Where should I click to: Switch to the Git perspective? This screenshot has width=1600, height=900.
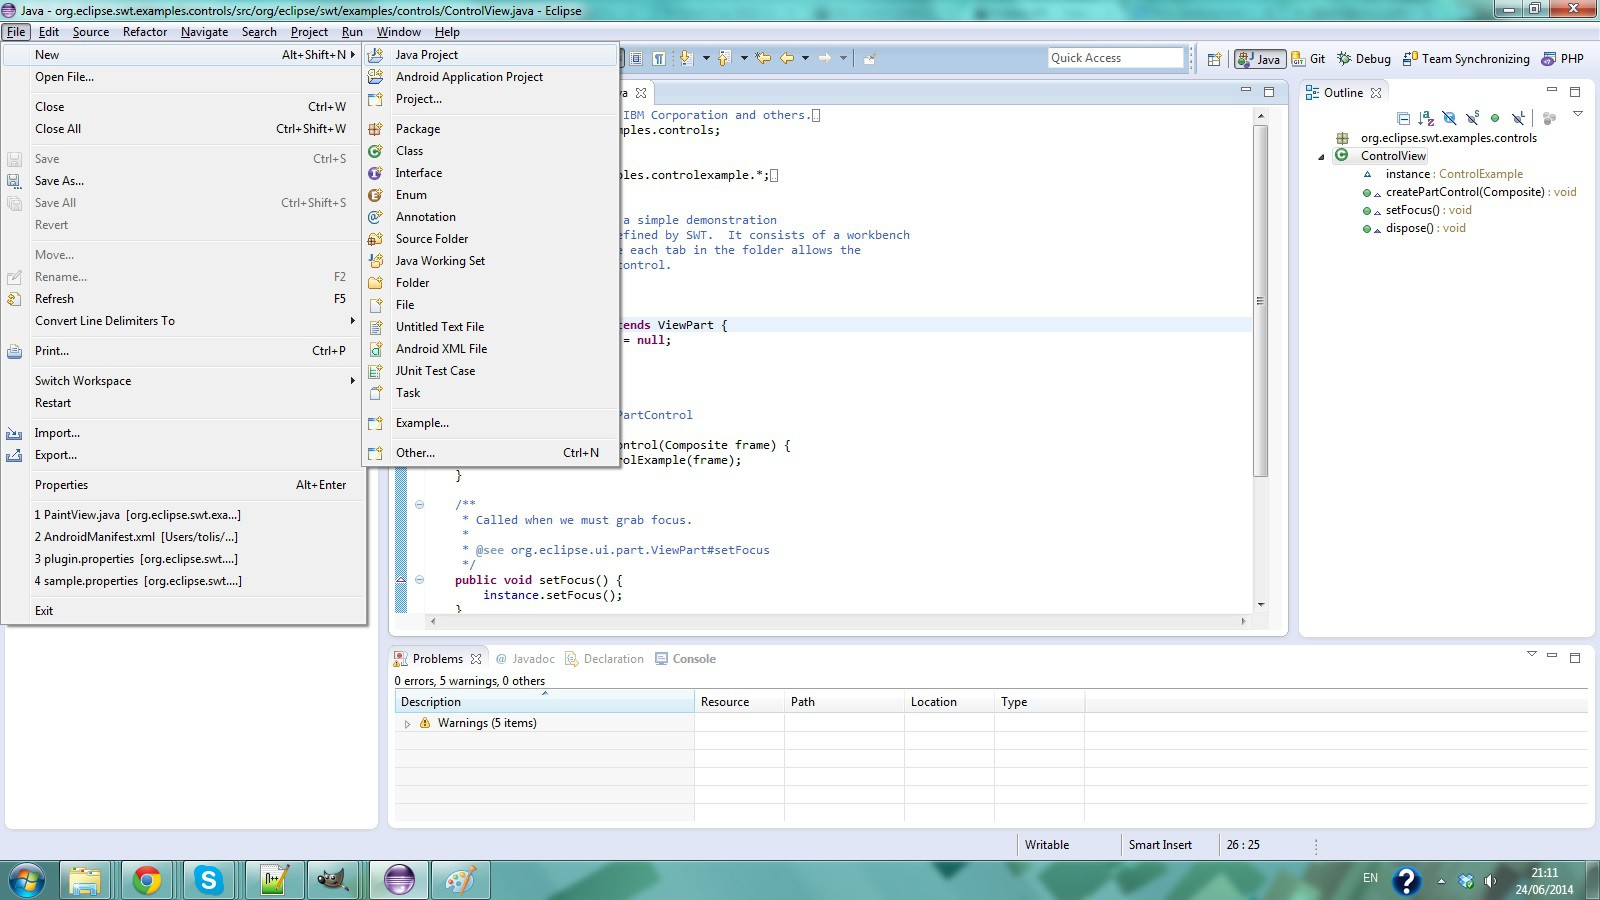(x=1309, y=59)
